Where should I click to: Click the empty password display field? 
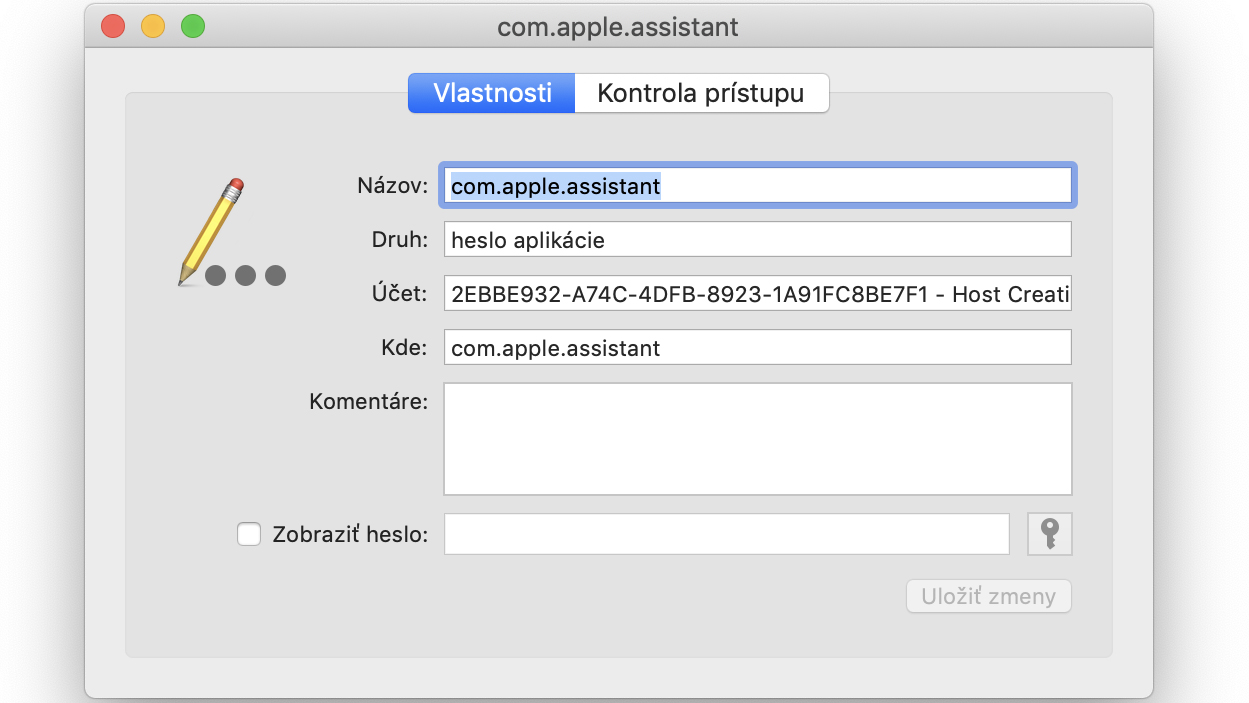tap(727, 534)
